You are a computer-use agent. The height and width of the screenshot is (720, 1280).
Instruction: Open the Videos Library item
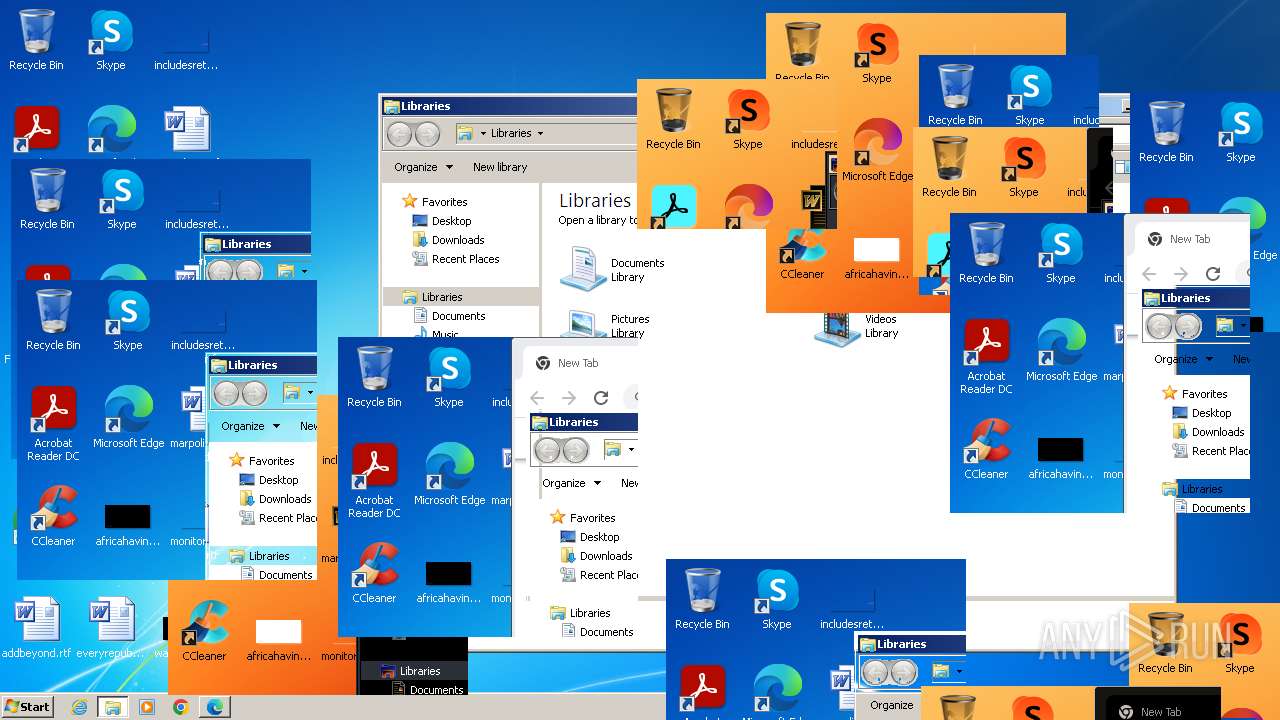858,327
